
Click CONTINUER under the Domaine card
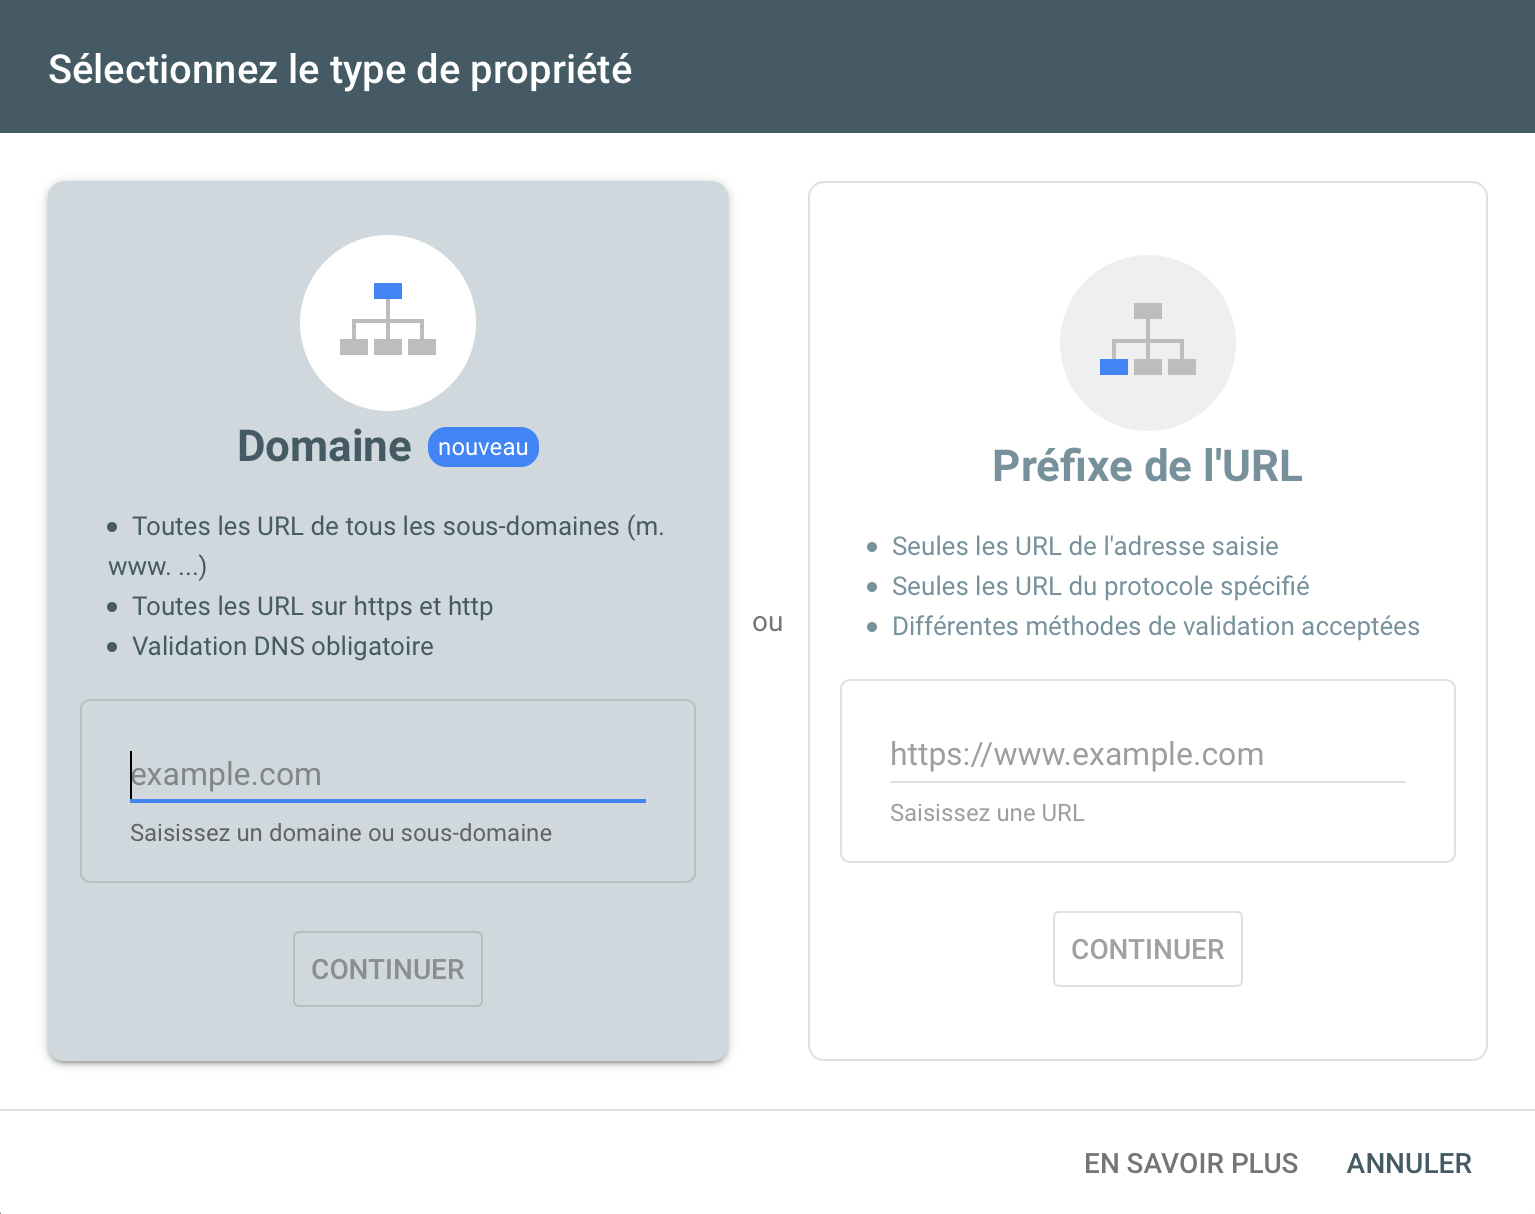click(388, 969)
